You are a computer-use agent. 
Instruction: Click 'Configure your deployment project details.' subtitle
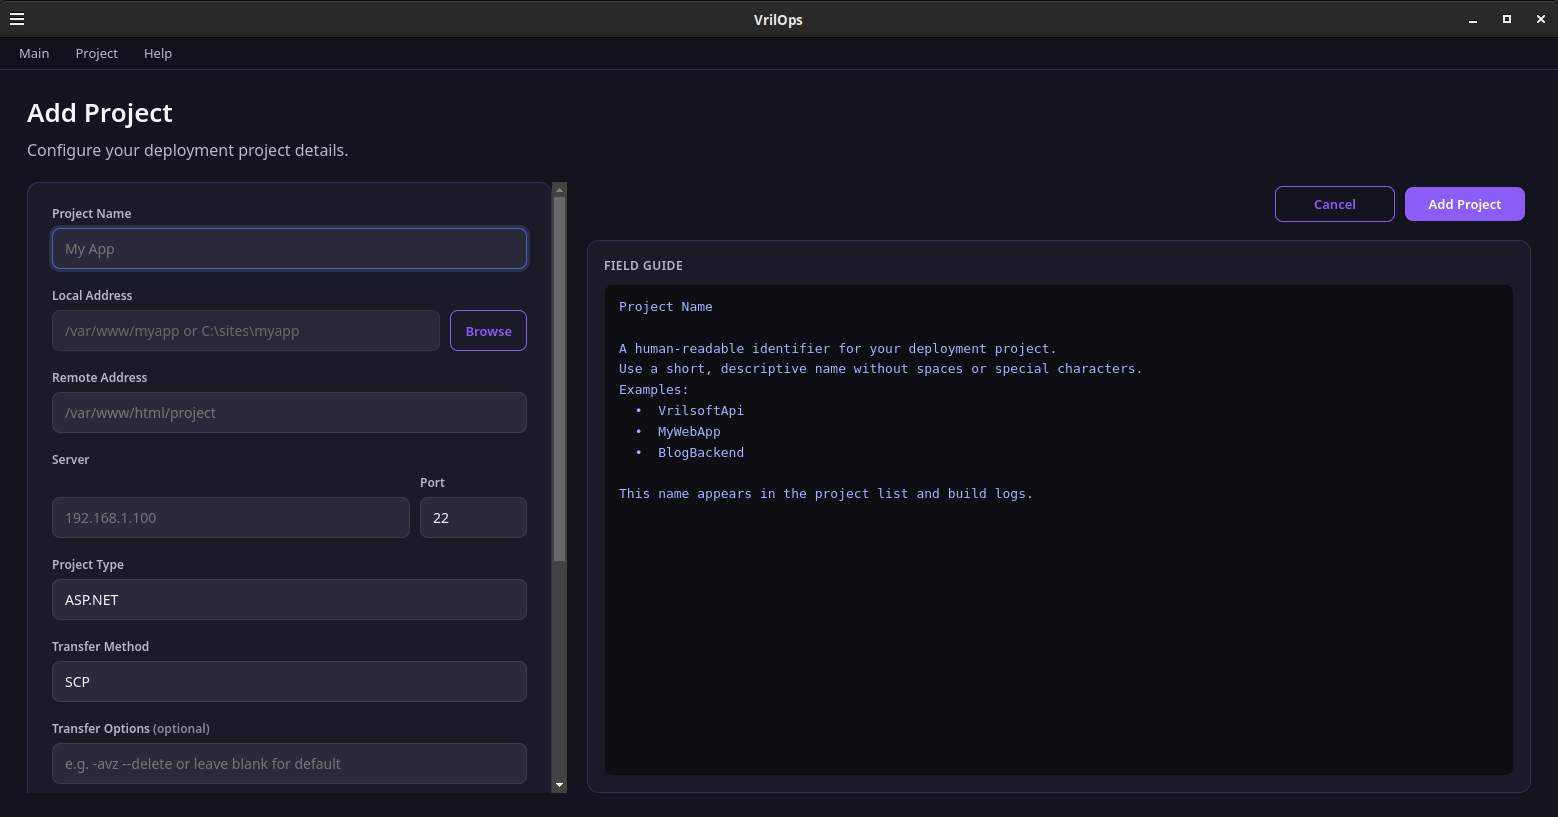pos(188,151)
